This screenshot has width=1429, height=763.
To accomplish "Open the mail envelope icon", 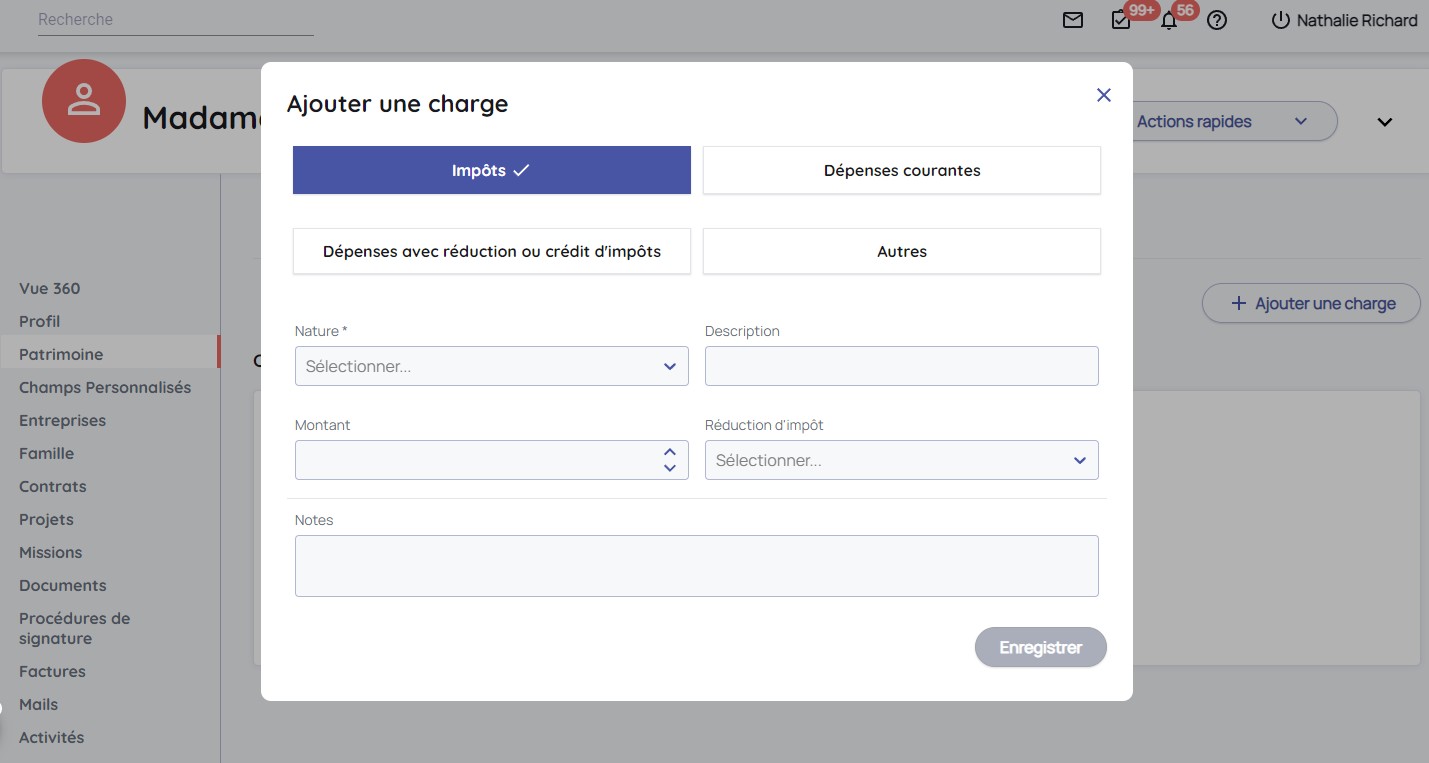I will click(x=1073, y=20).
